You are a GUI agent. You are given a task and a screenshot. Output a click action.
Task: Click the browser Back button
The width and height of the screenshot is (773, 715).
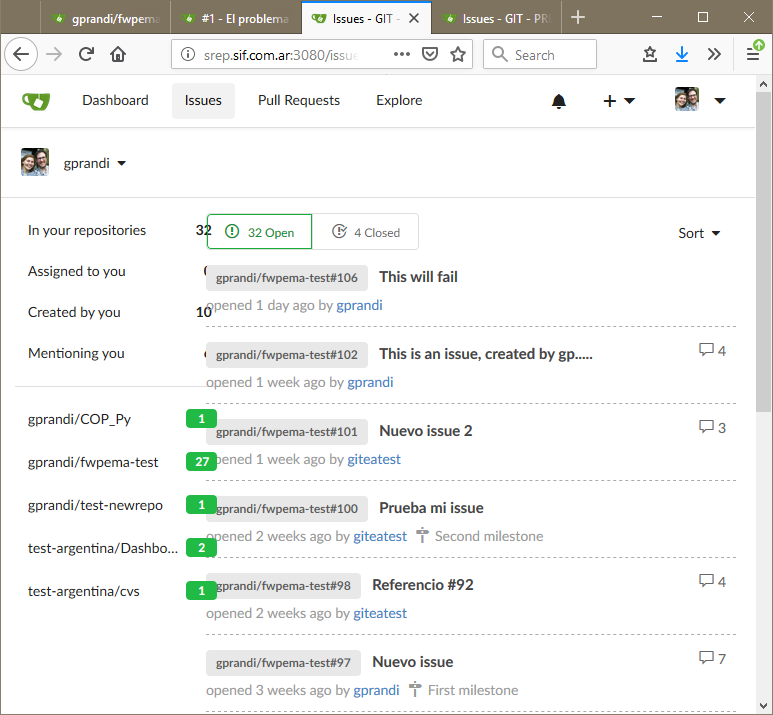(x=21, y=54)
